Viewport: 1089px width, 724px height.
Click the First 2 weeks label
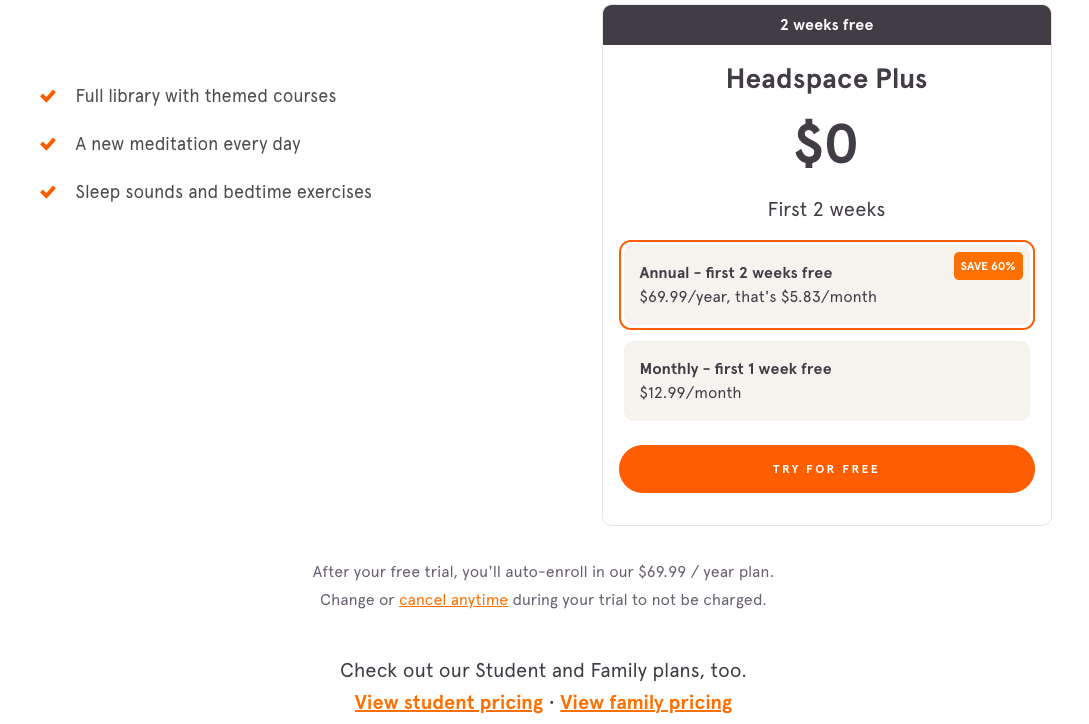coord(826,210)
